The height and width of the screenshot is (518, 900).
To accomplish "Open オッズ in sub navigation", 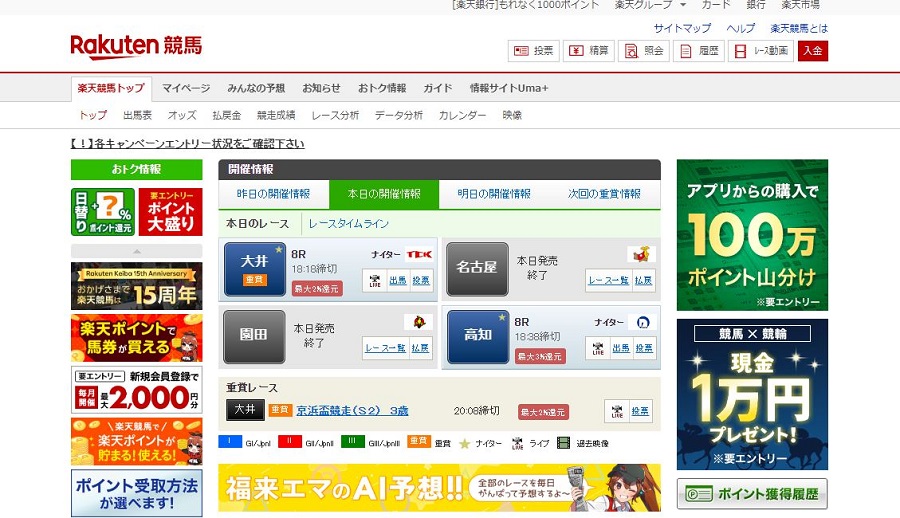I will [182, 115].
